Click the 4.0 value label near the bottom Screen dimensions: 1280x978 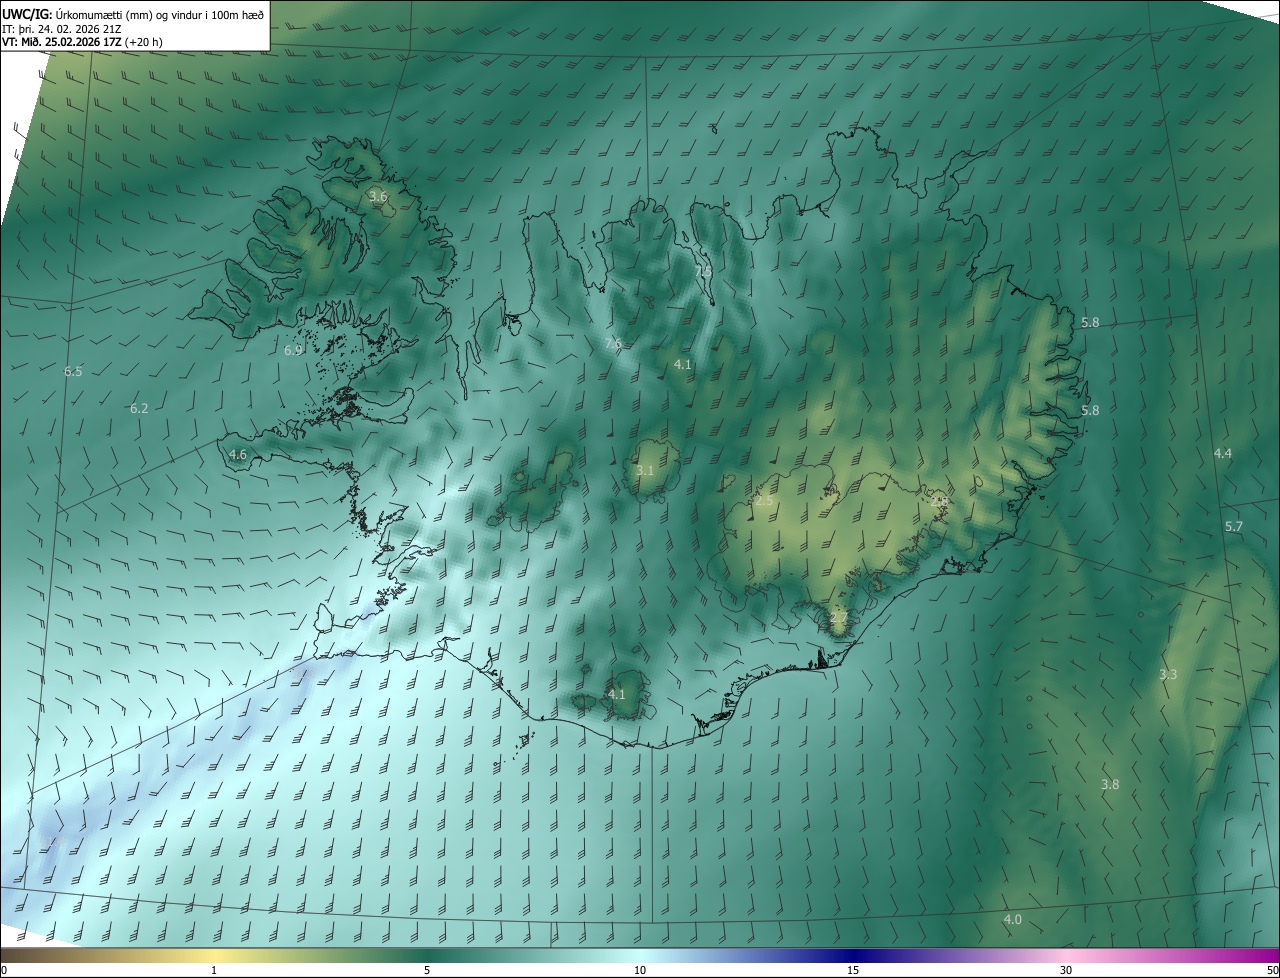click(1013, 920)
